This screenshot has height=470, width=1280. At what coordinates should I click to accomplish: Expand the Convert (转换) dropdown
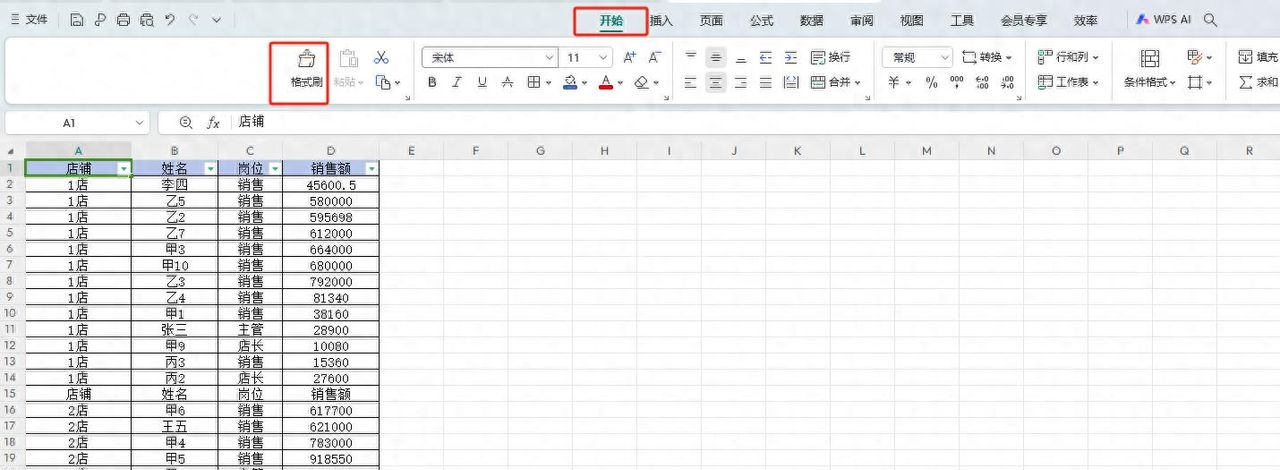(x=1009, y=58)
